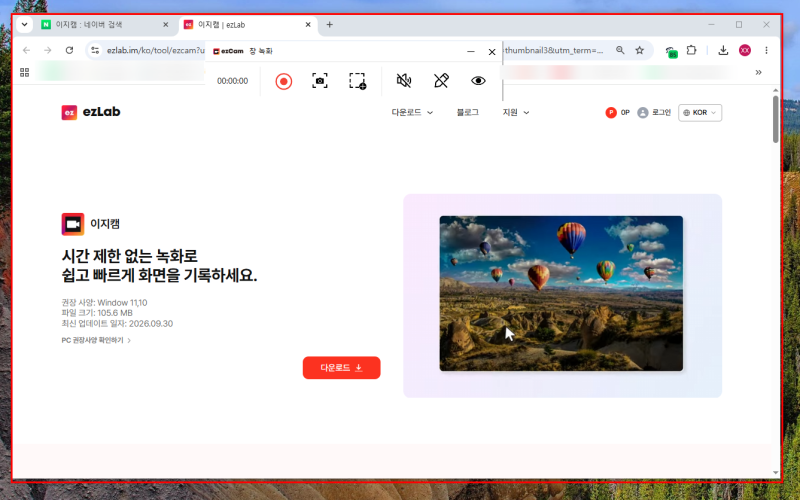Screen dimensions: 800x500
Task: Click the red P points icon
Action: (611, 113)
